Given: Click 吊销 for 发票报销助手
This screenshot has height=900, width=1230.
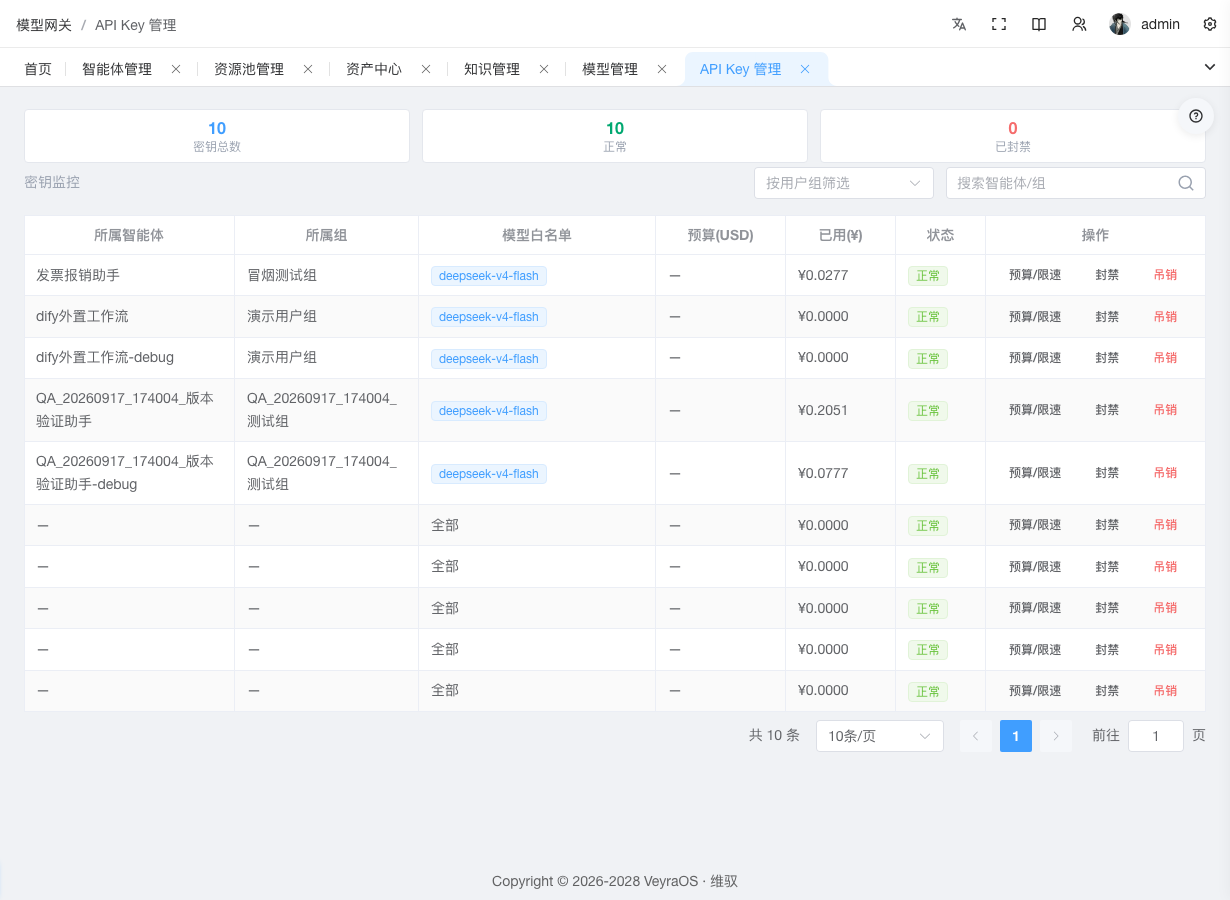Looking at the screenshot, I should coord(1165,275).
